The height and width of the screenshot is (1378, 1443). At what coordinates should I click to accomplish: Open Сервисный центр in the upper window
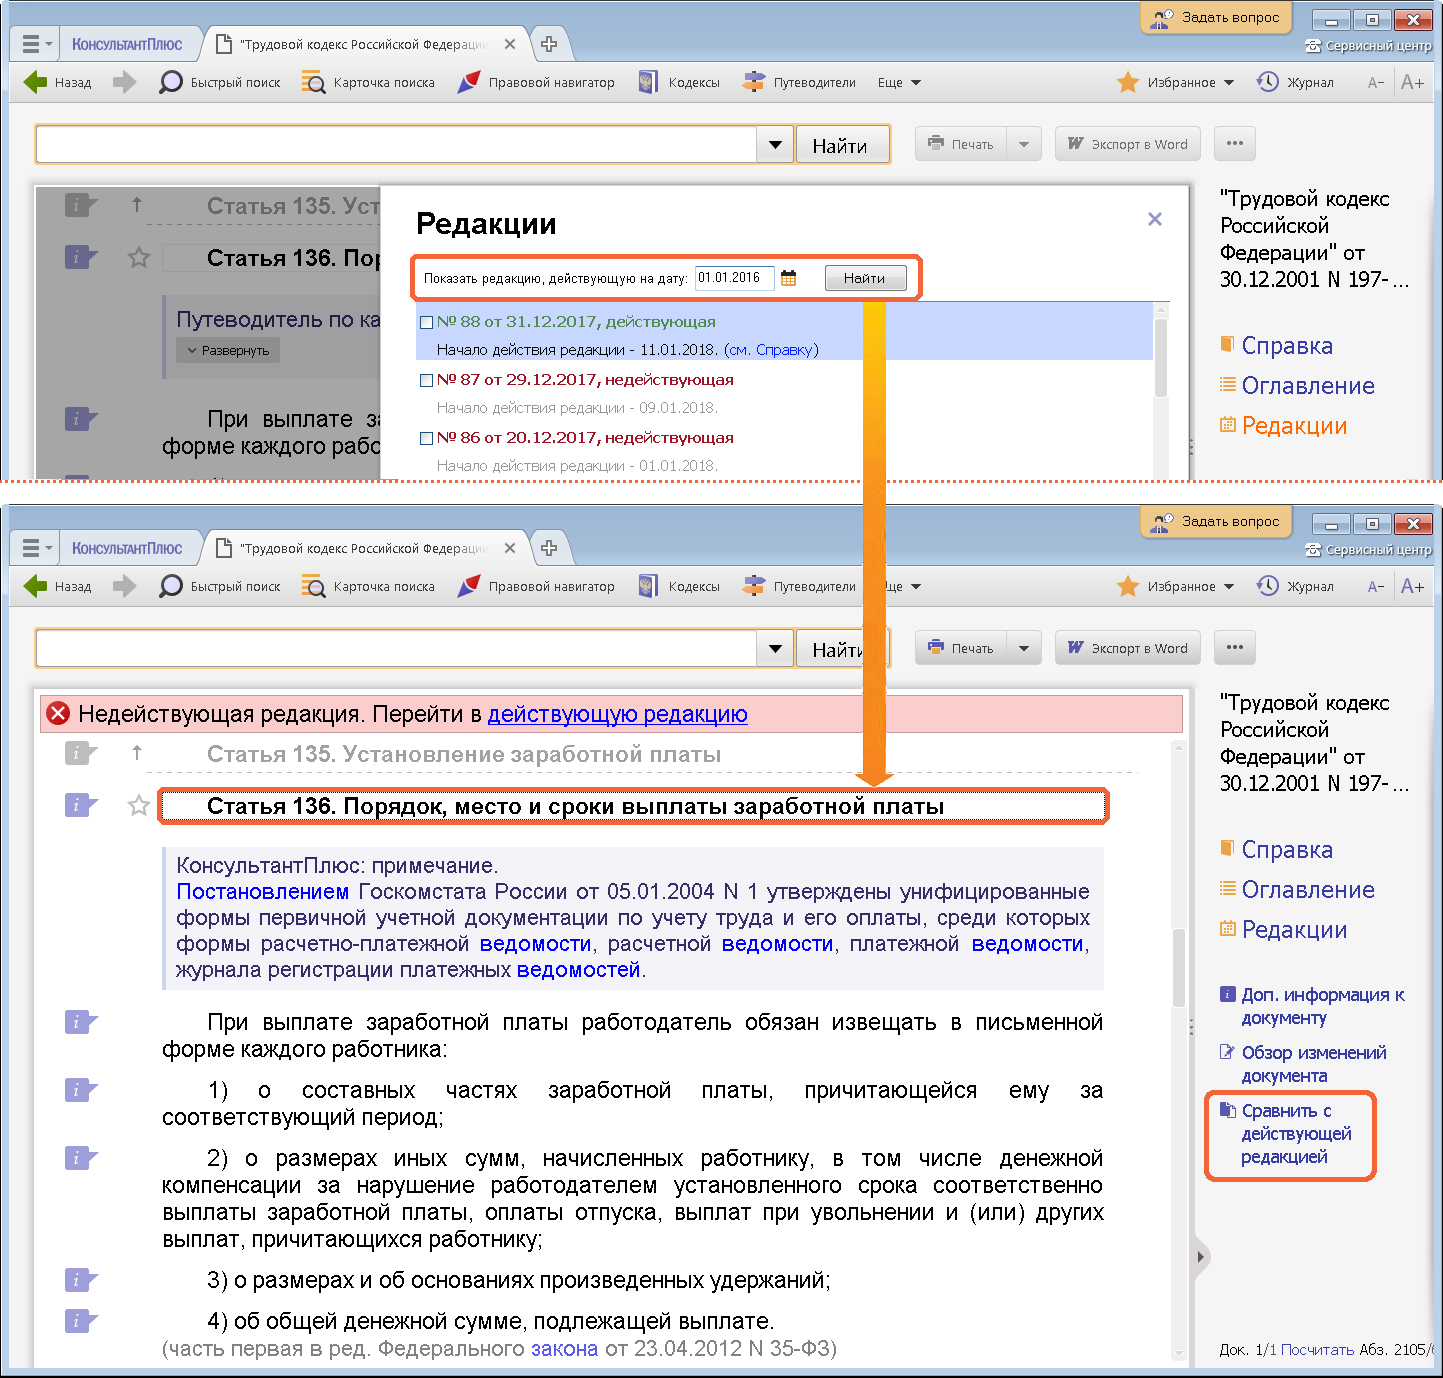click(1368, 46)
